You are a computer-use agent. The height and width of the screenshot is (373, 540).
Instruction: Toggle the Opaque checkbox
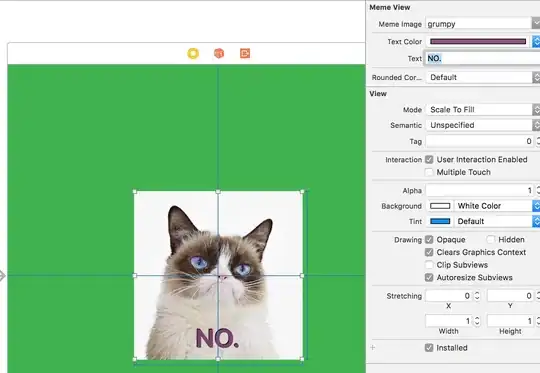[x=429, y=239]
